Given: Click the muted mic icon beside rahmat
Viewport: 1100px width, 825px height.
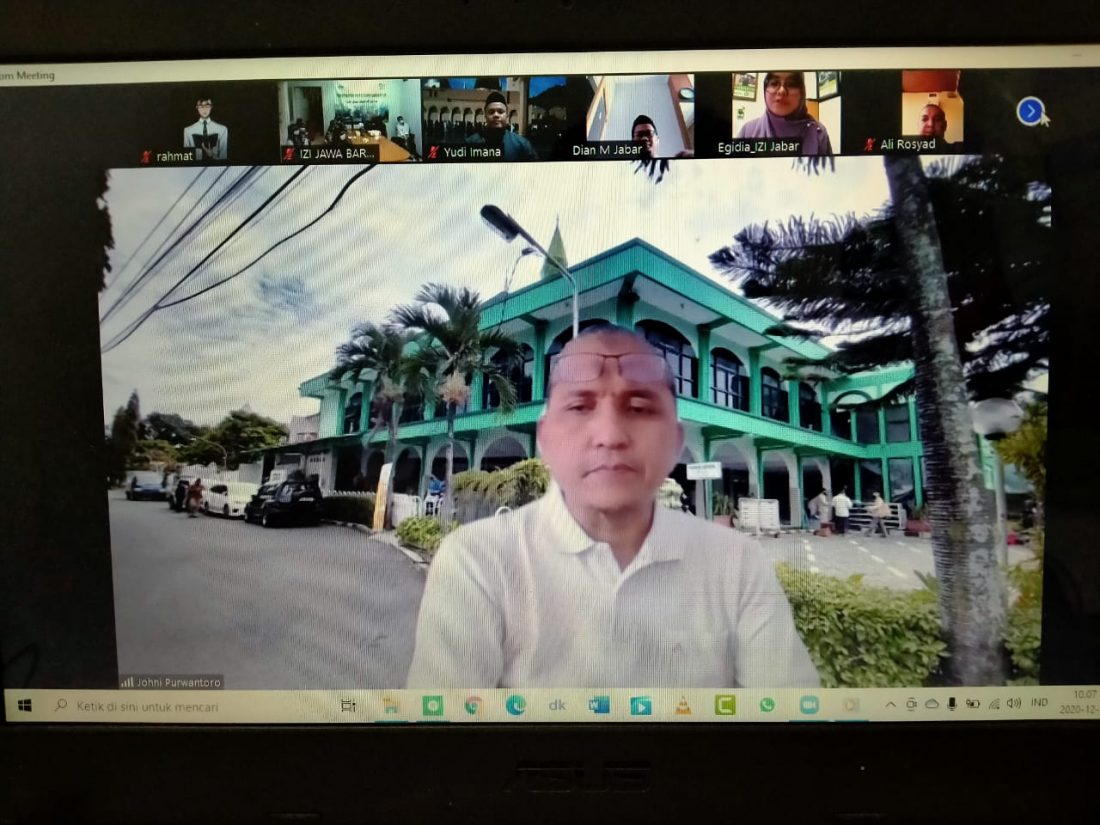Looking at the screenshot, I should pos(147,156).
